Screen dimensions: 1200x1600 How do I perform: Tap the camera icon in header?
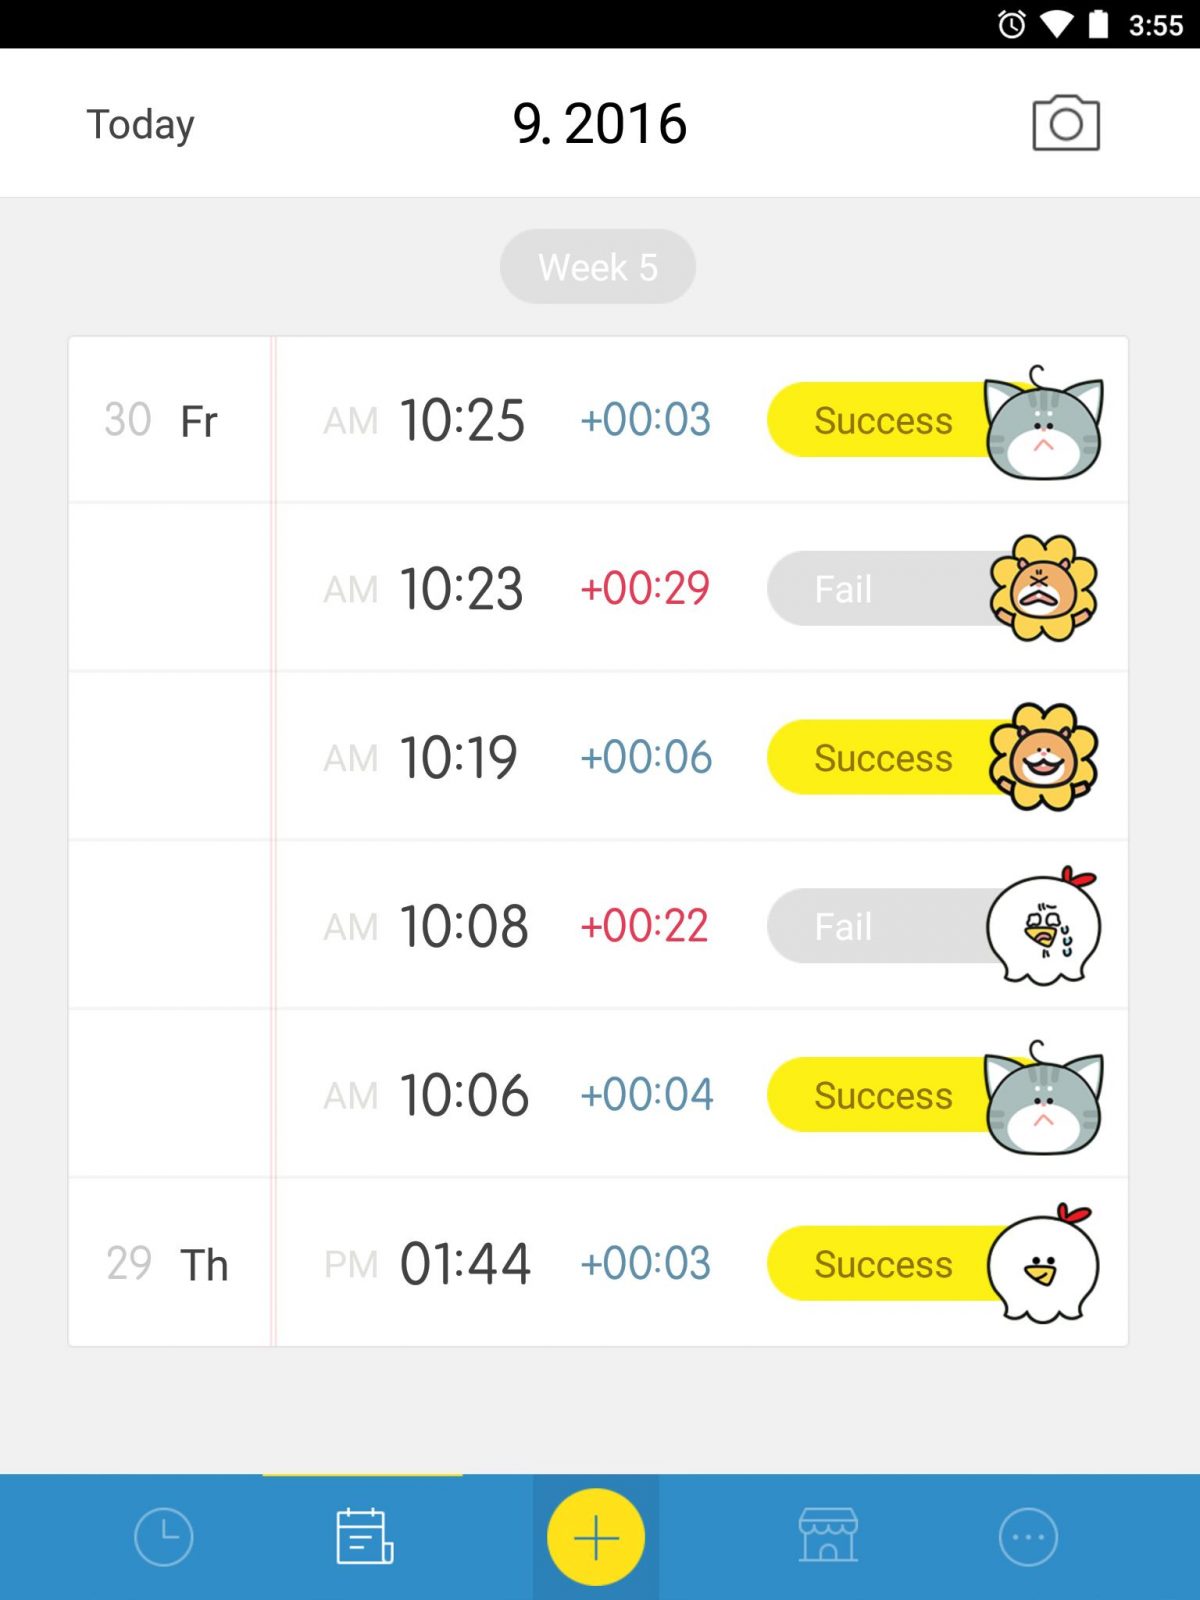[1065, 123]
